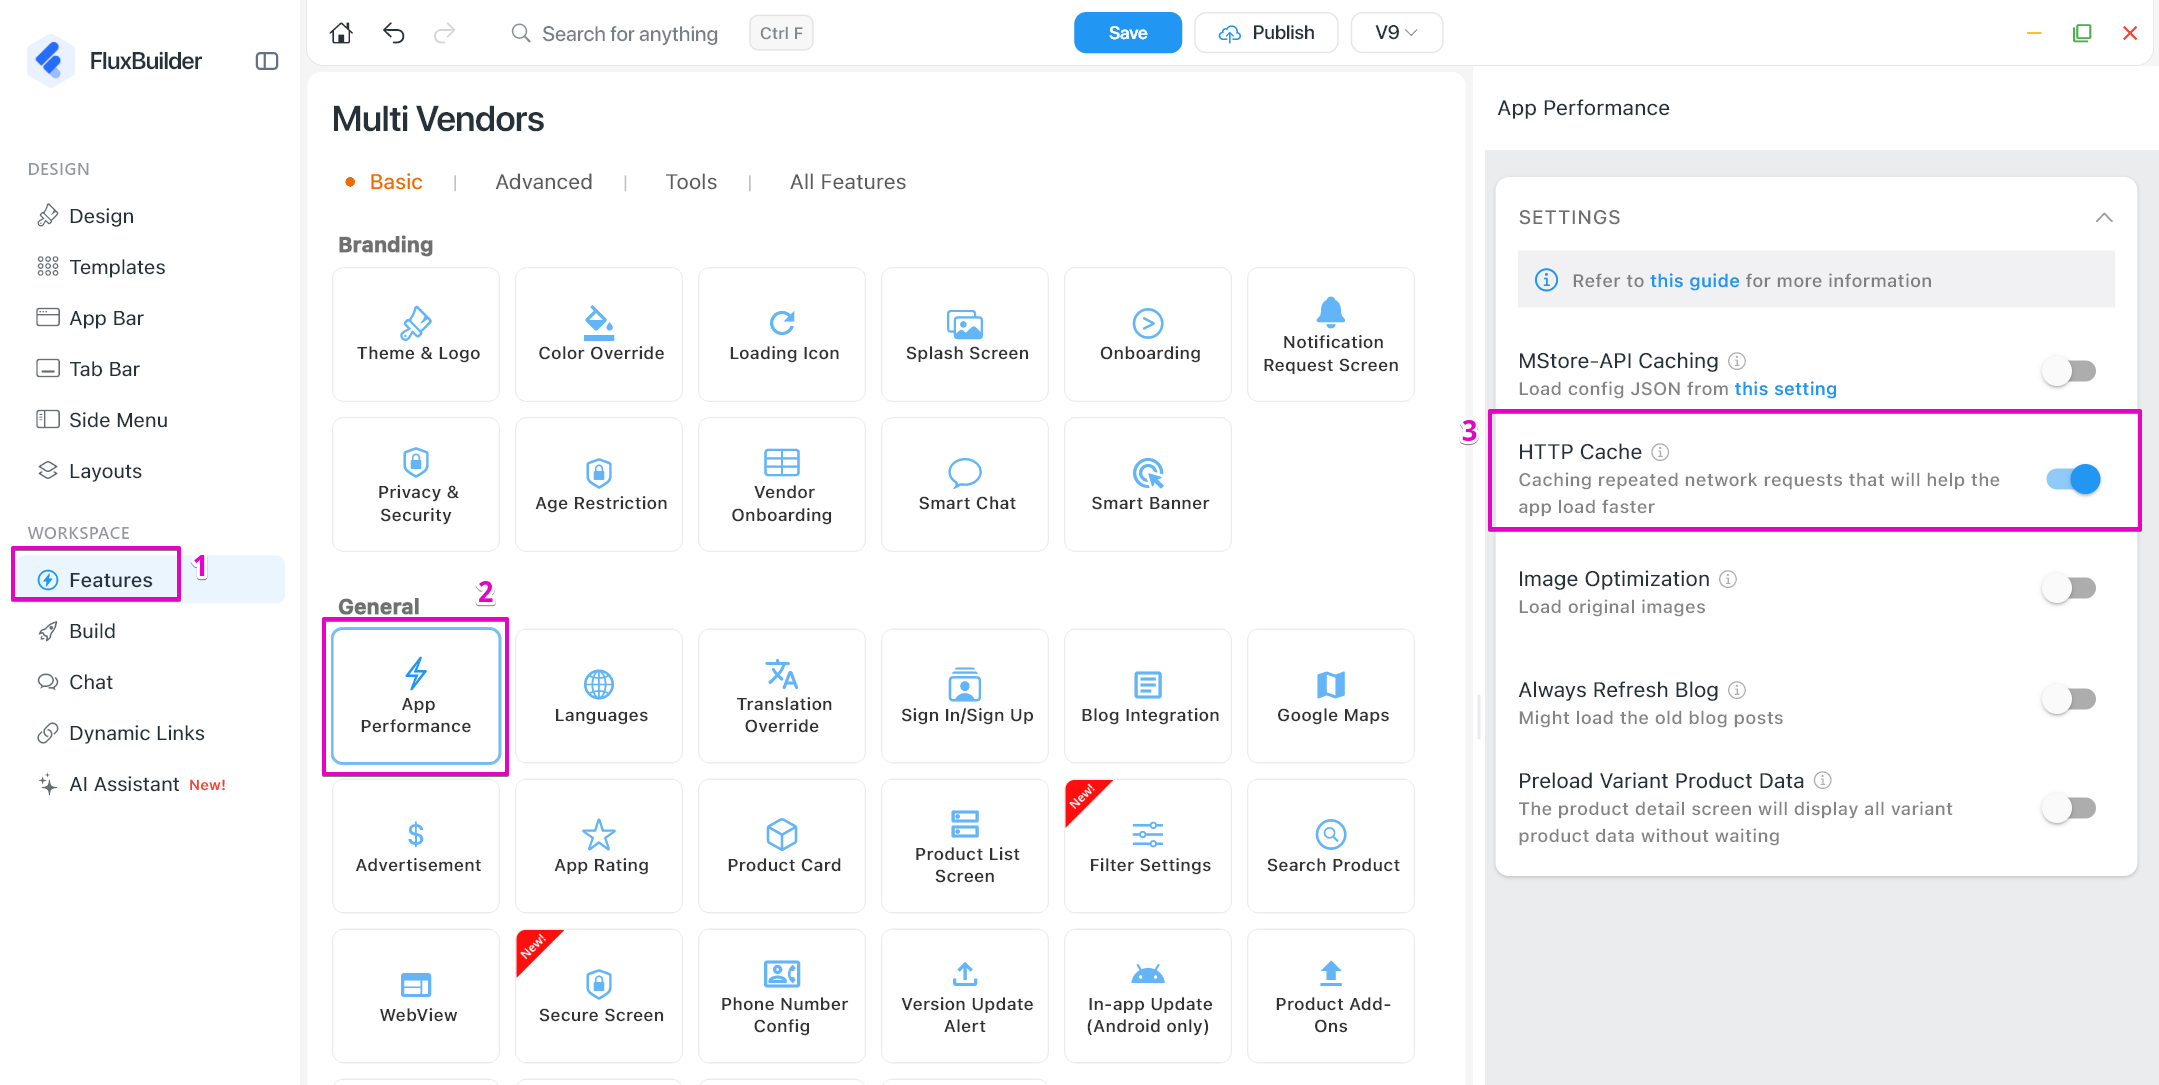Screen dimensions: 2159x1085
Task: Show info tooltip for Always Refresh Blog
Action: tap(1737, 690)
